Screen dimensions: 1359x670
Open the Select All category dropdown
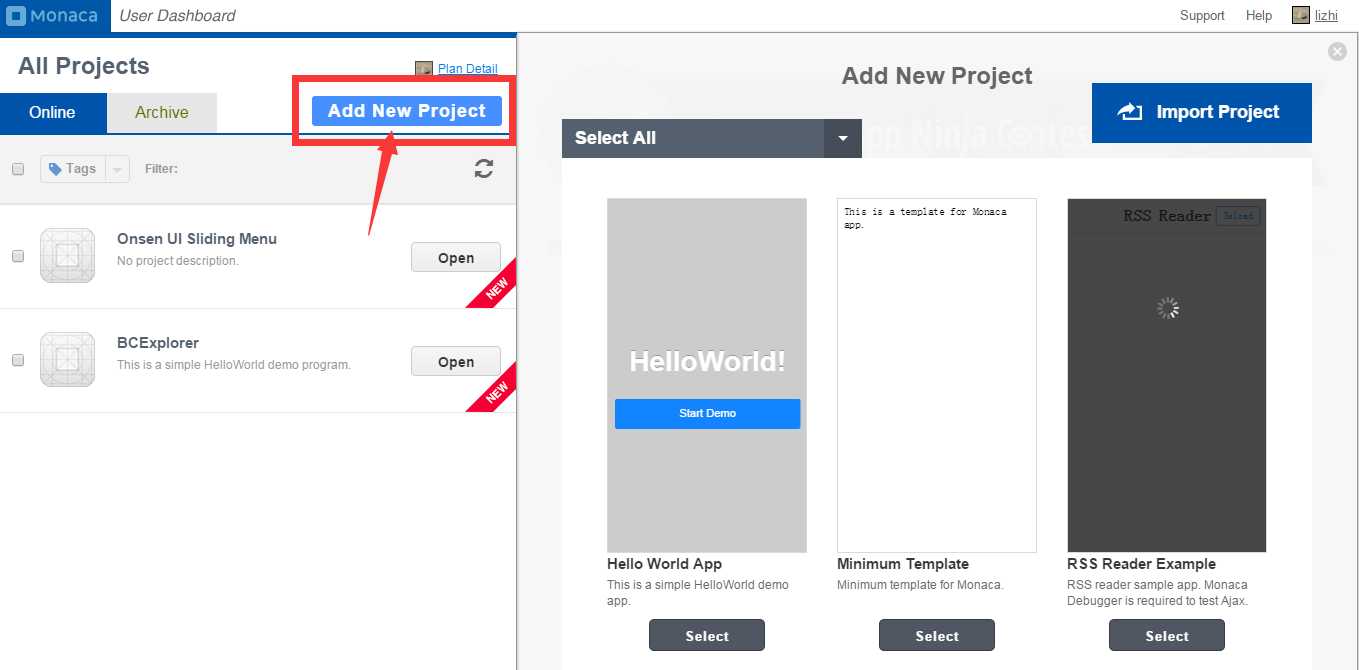tap(712, 138)
